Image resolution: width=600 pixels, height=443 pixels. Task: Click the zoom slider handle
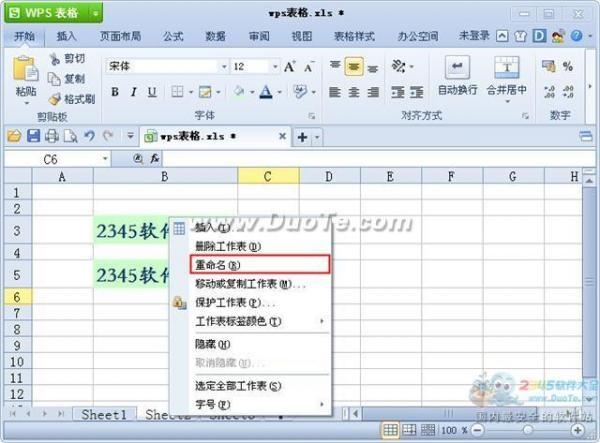(x=528, y=430)
